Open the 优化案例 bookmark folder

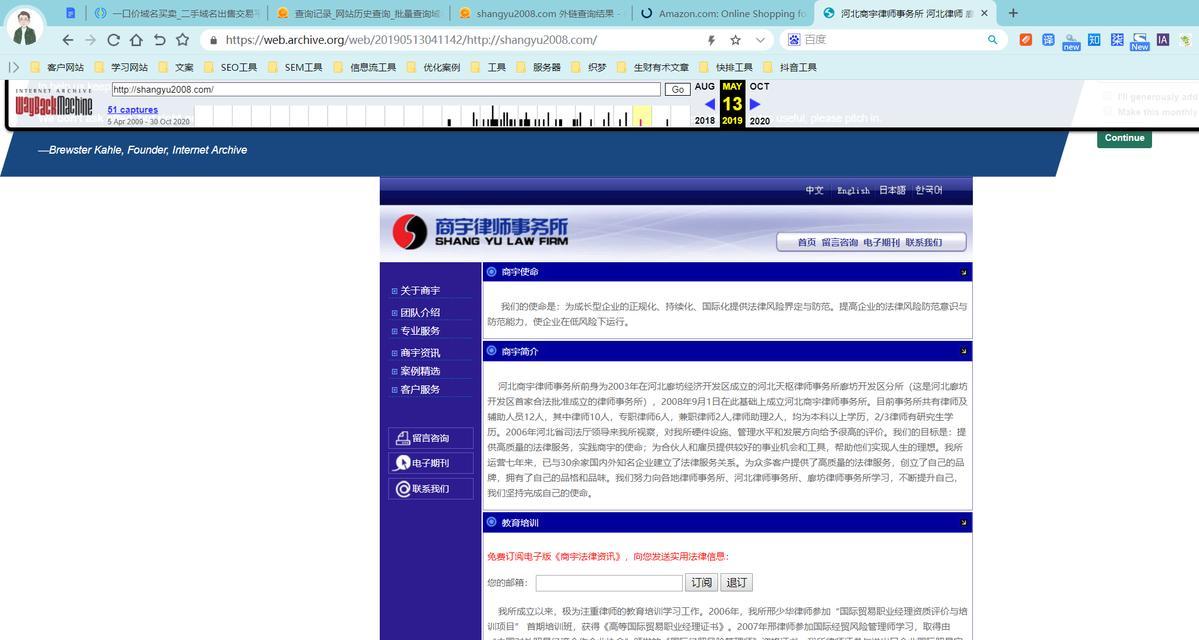(x=434, y=67)
